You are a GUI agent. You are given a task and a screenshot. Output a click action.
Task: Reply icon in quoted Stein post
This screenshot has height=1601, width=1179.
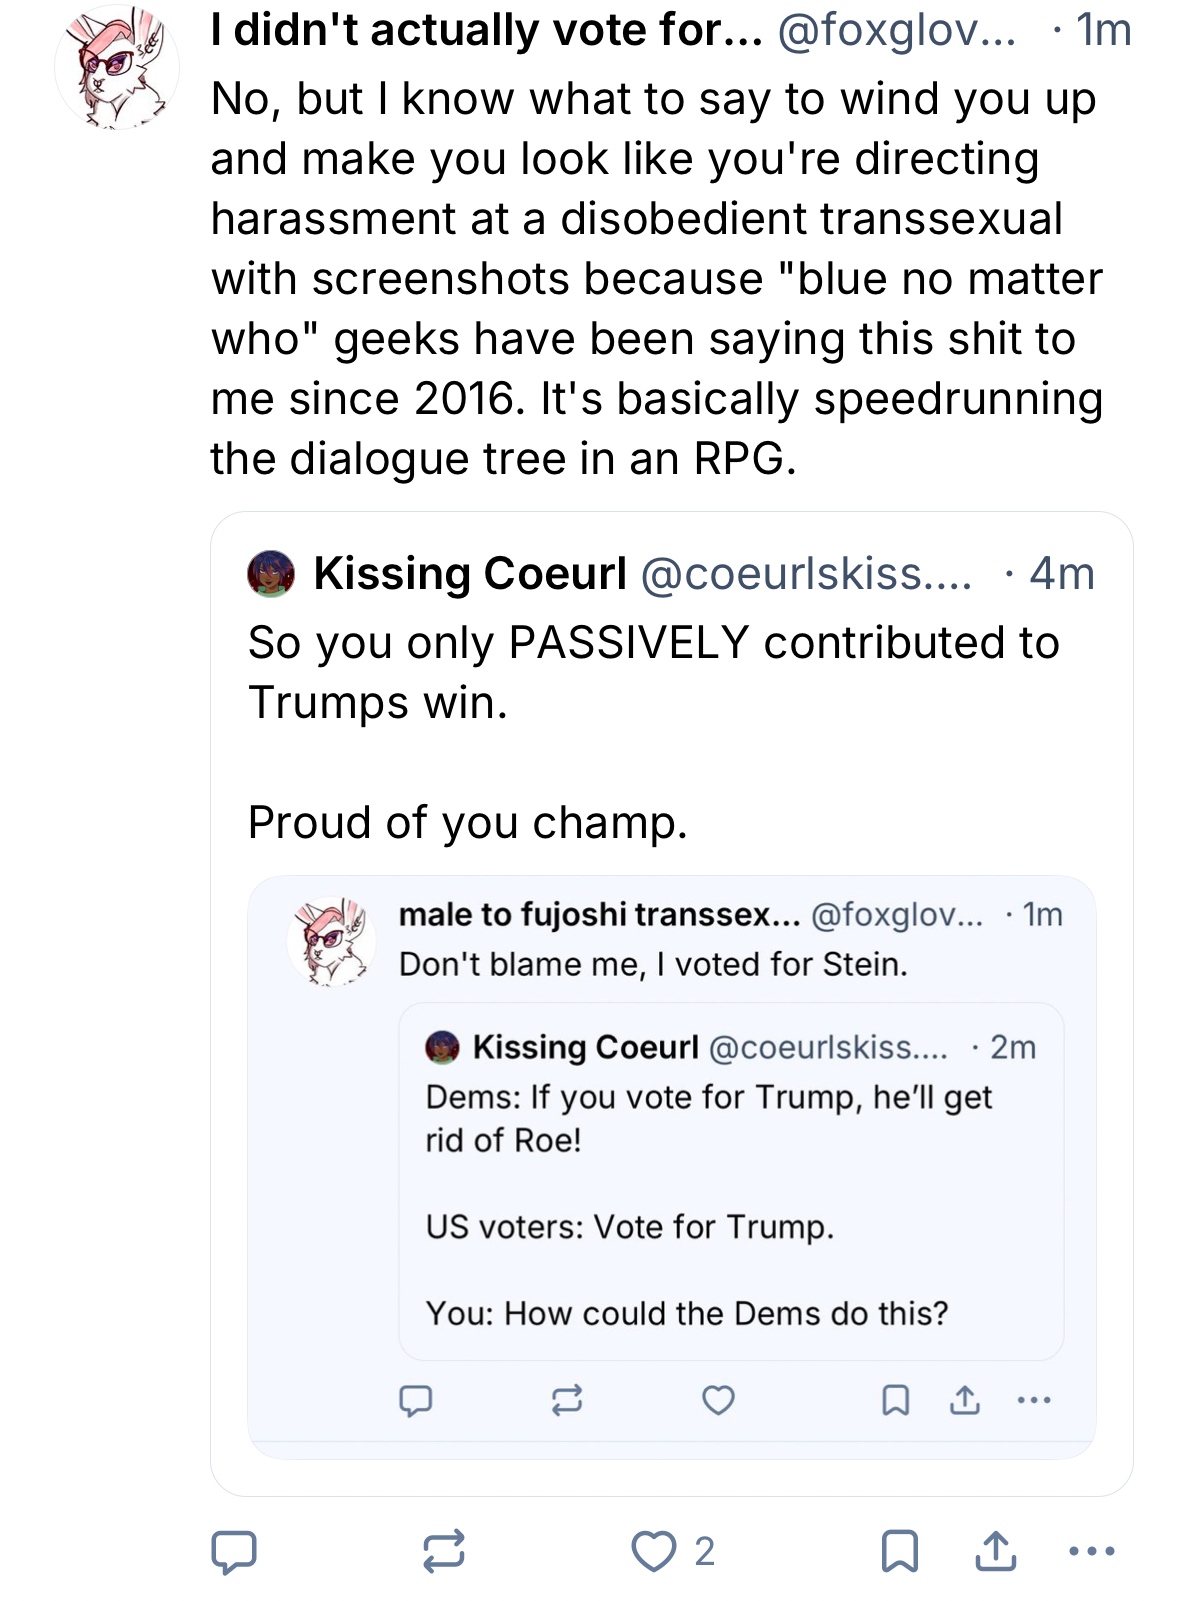415,1400
